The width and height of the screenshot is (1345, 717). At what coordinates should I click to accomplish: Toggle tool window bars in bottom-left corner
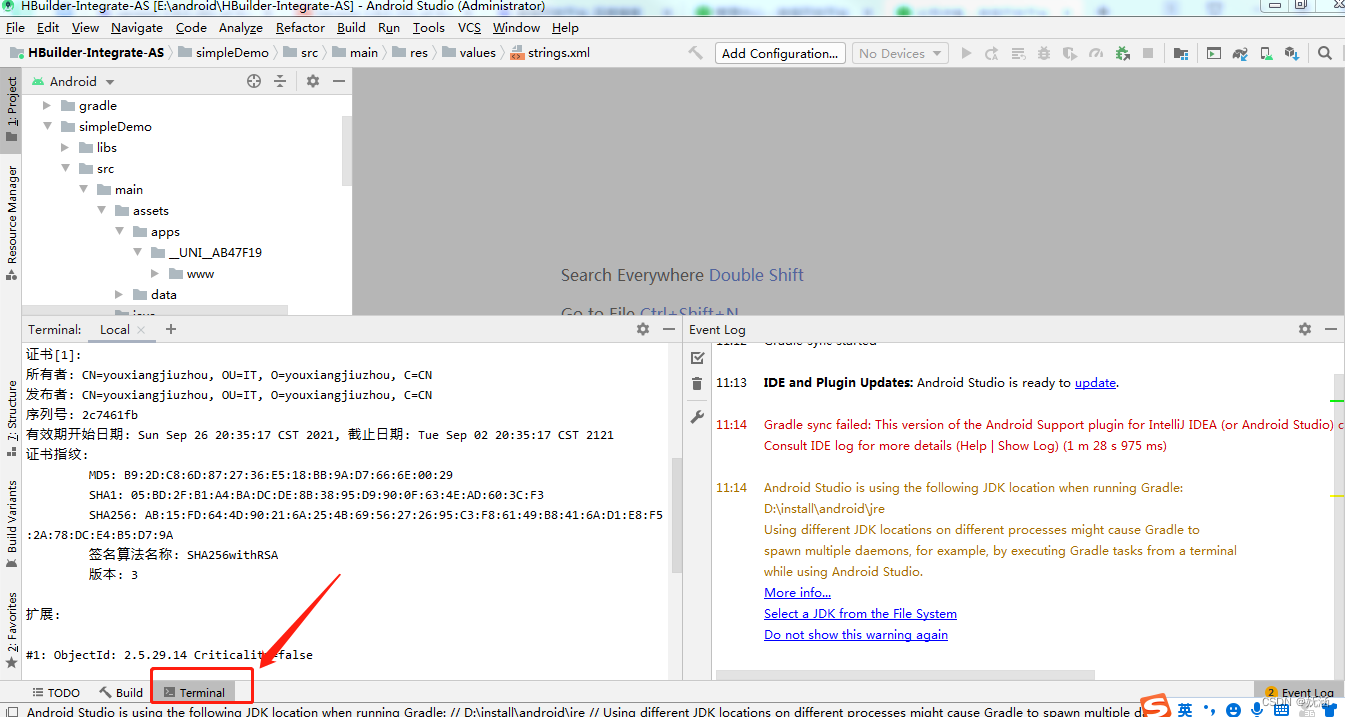click(12, 711)
